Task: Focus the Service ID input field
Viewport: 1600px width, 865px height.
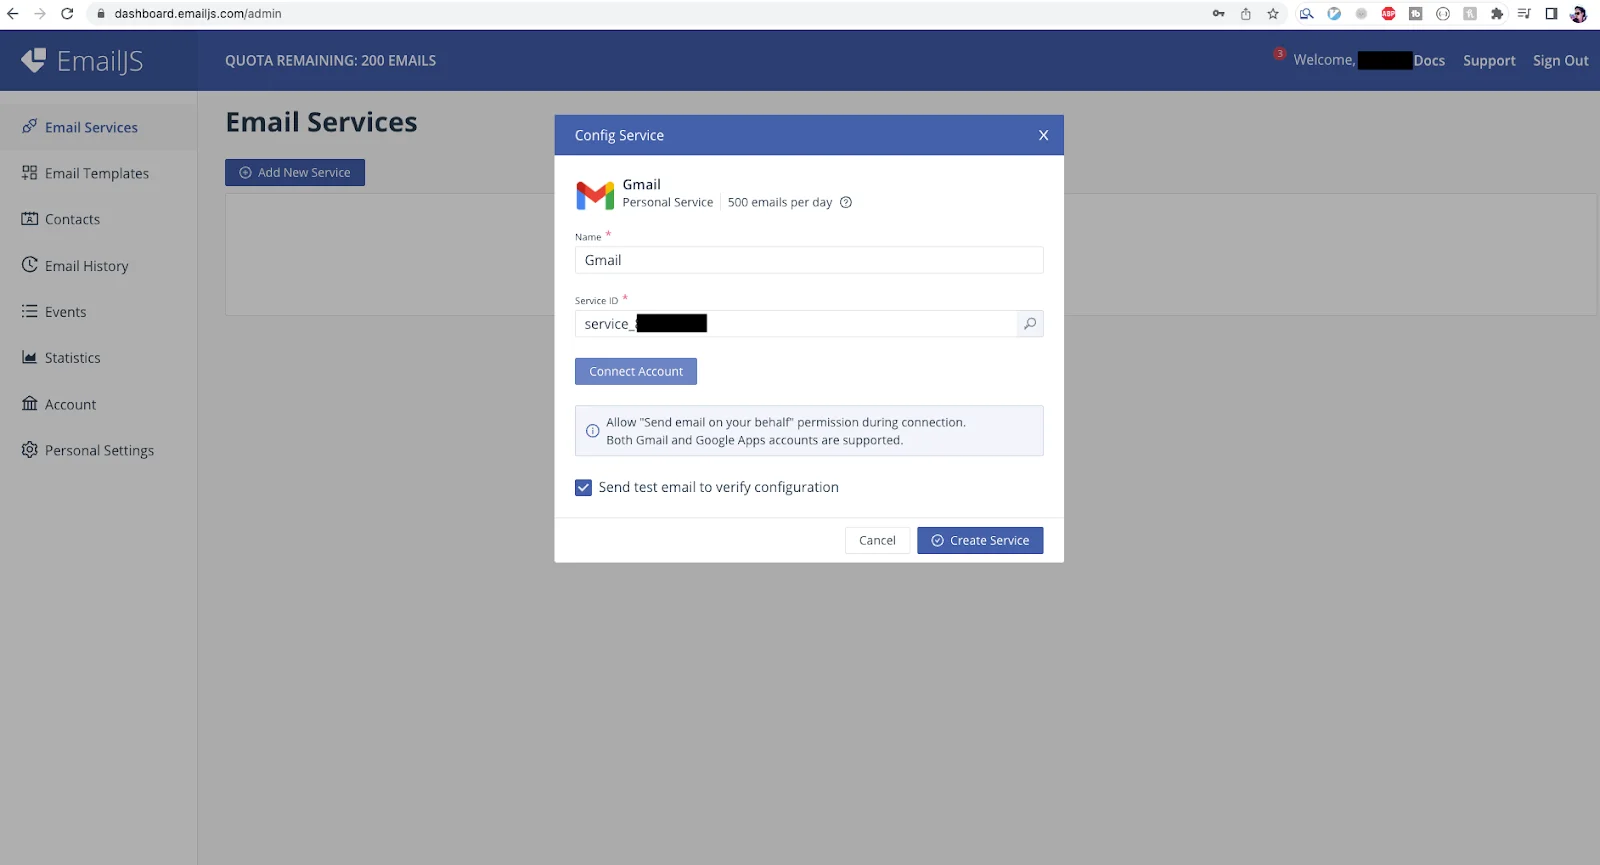Action: click(x=796, y=323)
